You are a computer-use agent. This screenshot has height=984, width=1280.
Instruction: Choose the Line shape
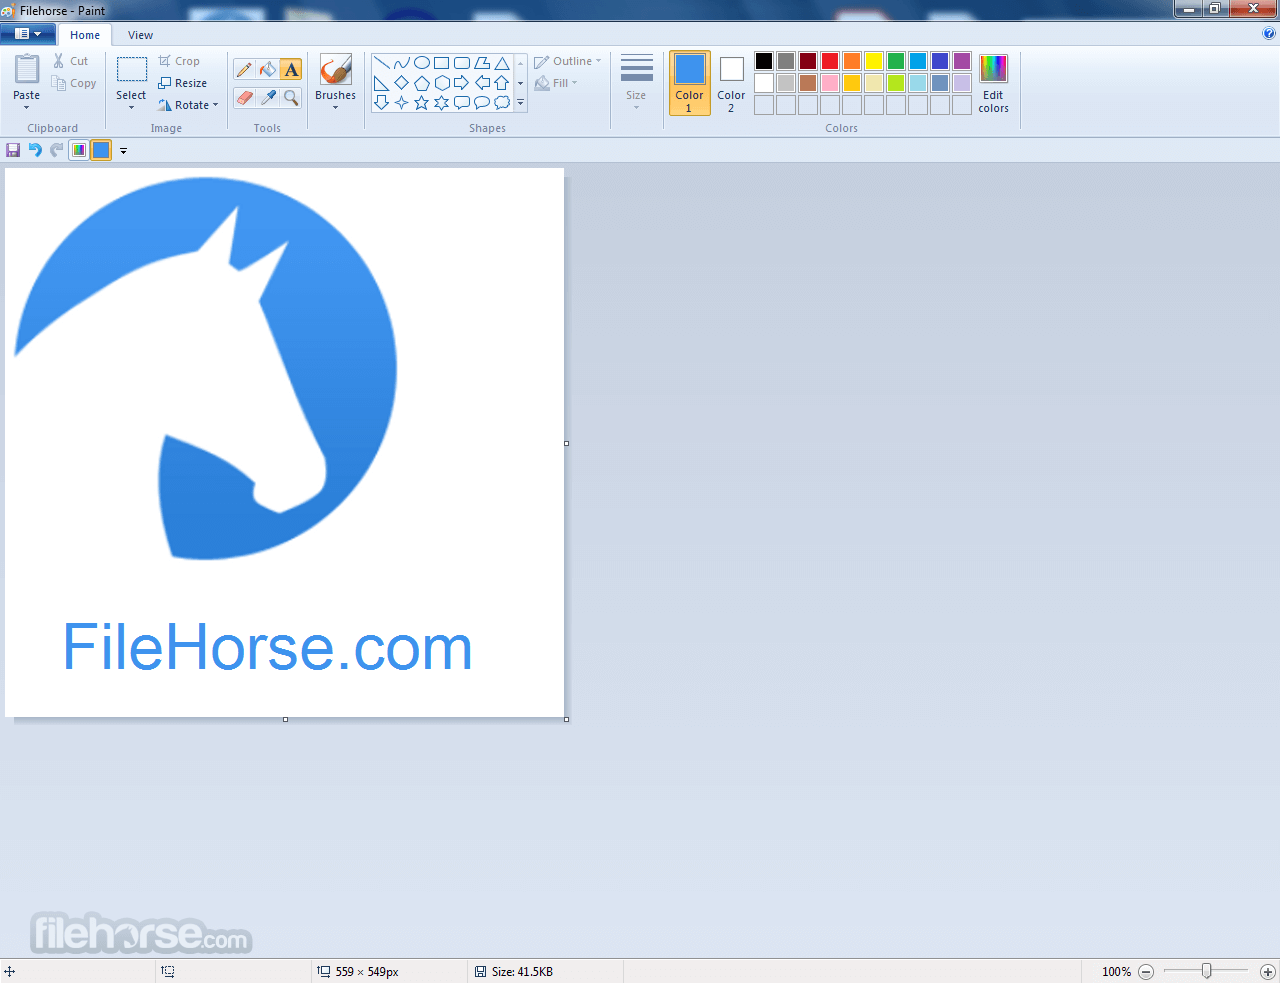point(381,62)
